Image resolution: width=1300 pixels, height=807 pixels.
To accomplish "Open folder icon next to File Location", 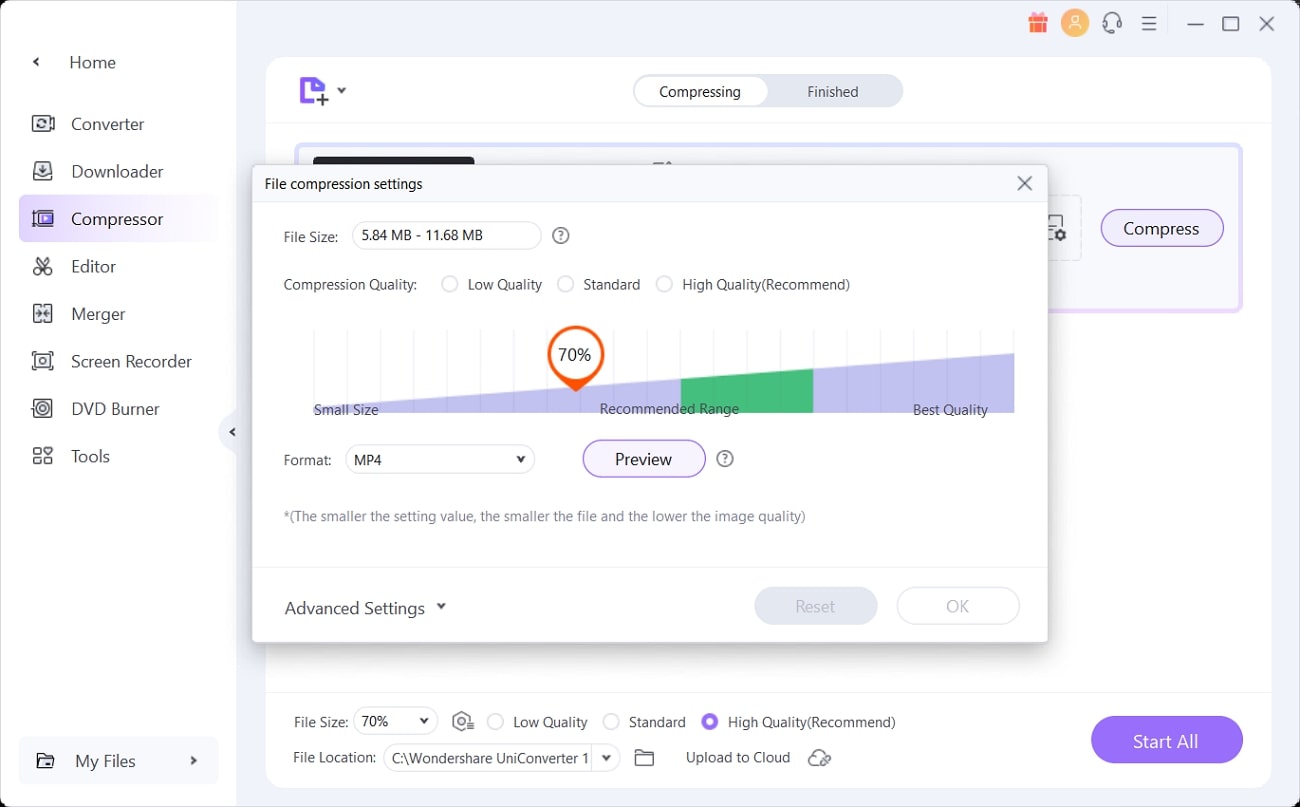I will (644, 758).
